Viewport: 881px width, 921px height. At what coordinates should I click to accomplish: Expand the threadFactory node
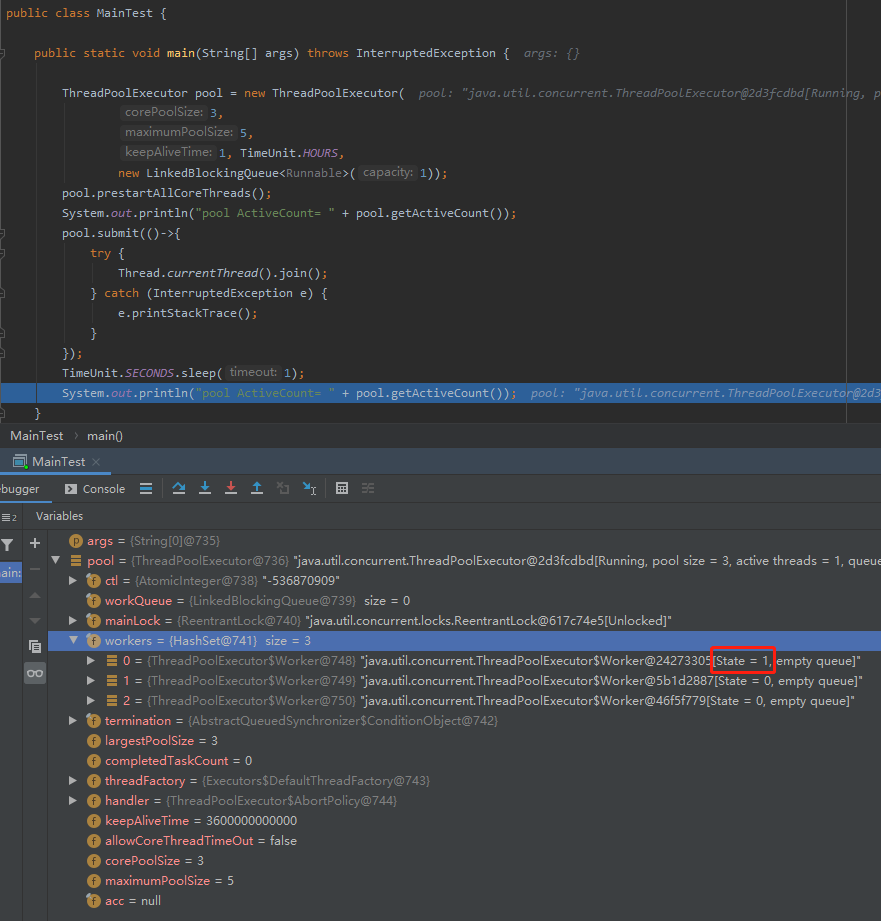(x=73, y=780)
